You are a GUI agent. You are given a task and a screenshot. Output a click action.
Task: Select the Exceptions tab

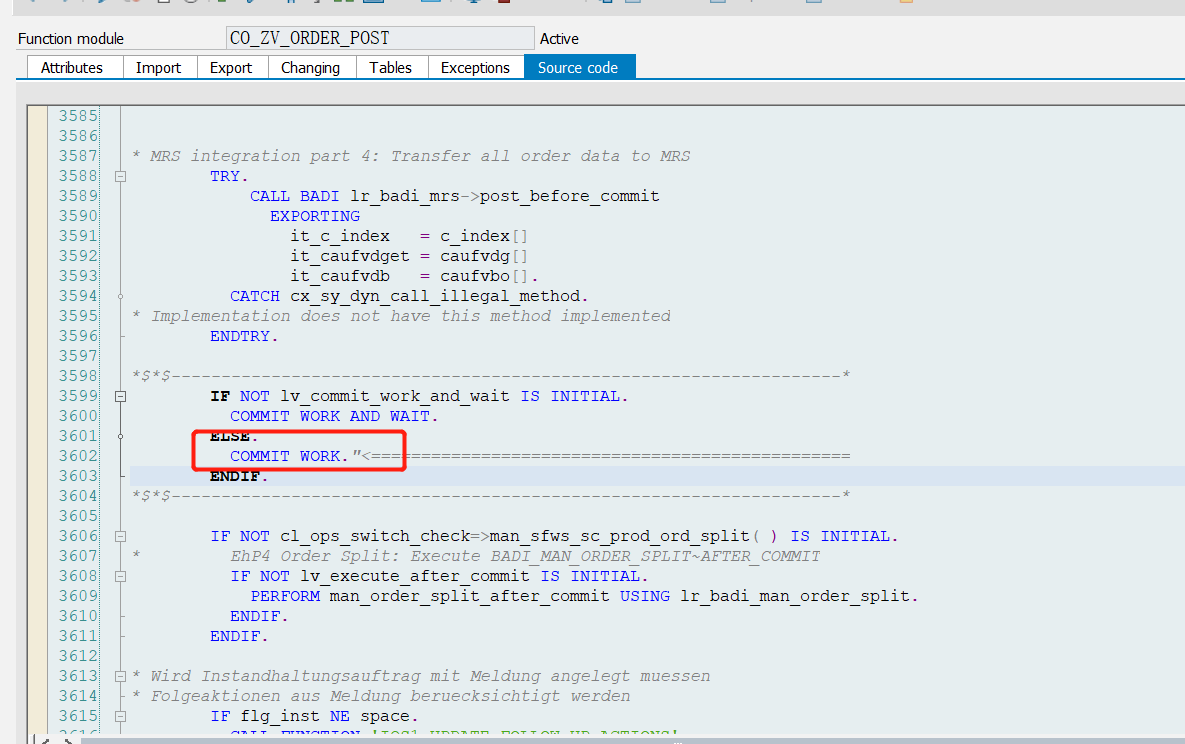pyautogui.click(x=476, y=67)
